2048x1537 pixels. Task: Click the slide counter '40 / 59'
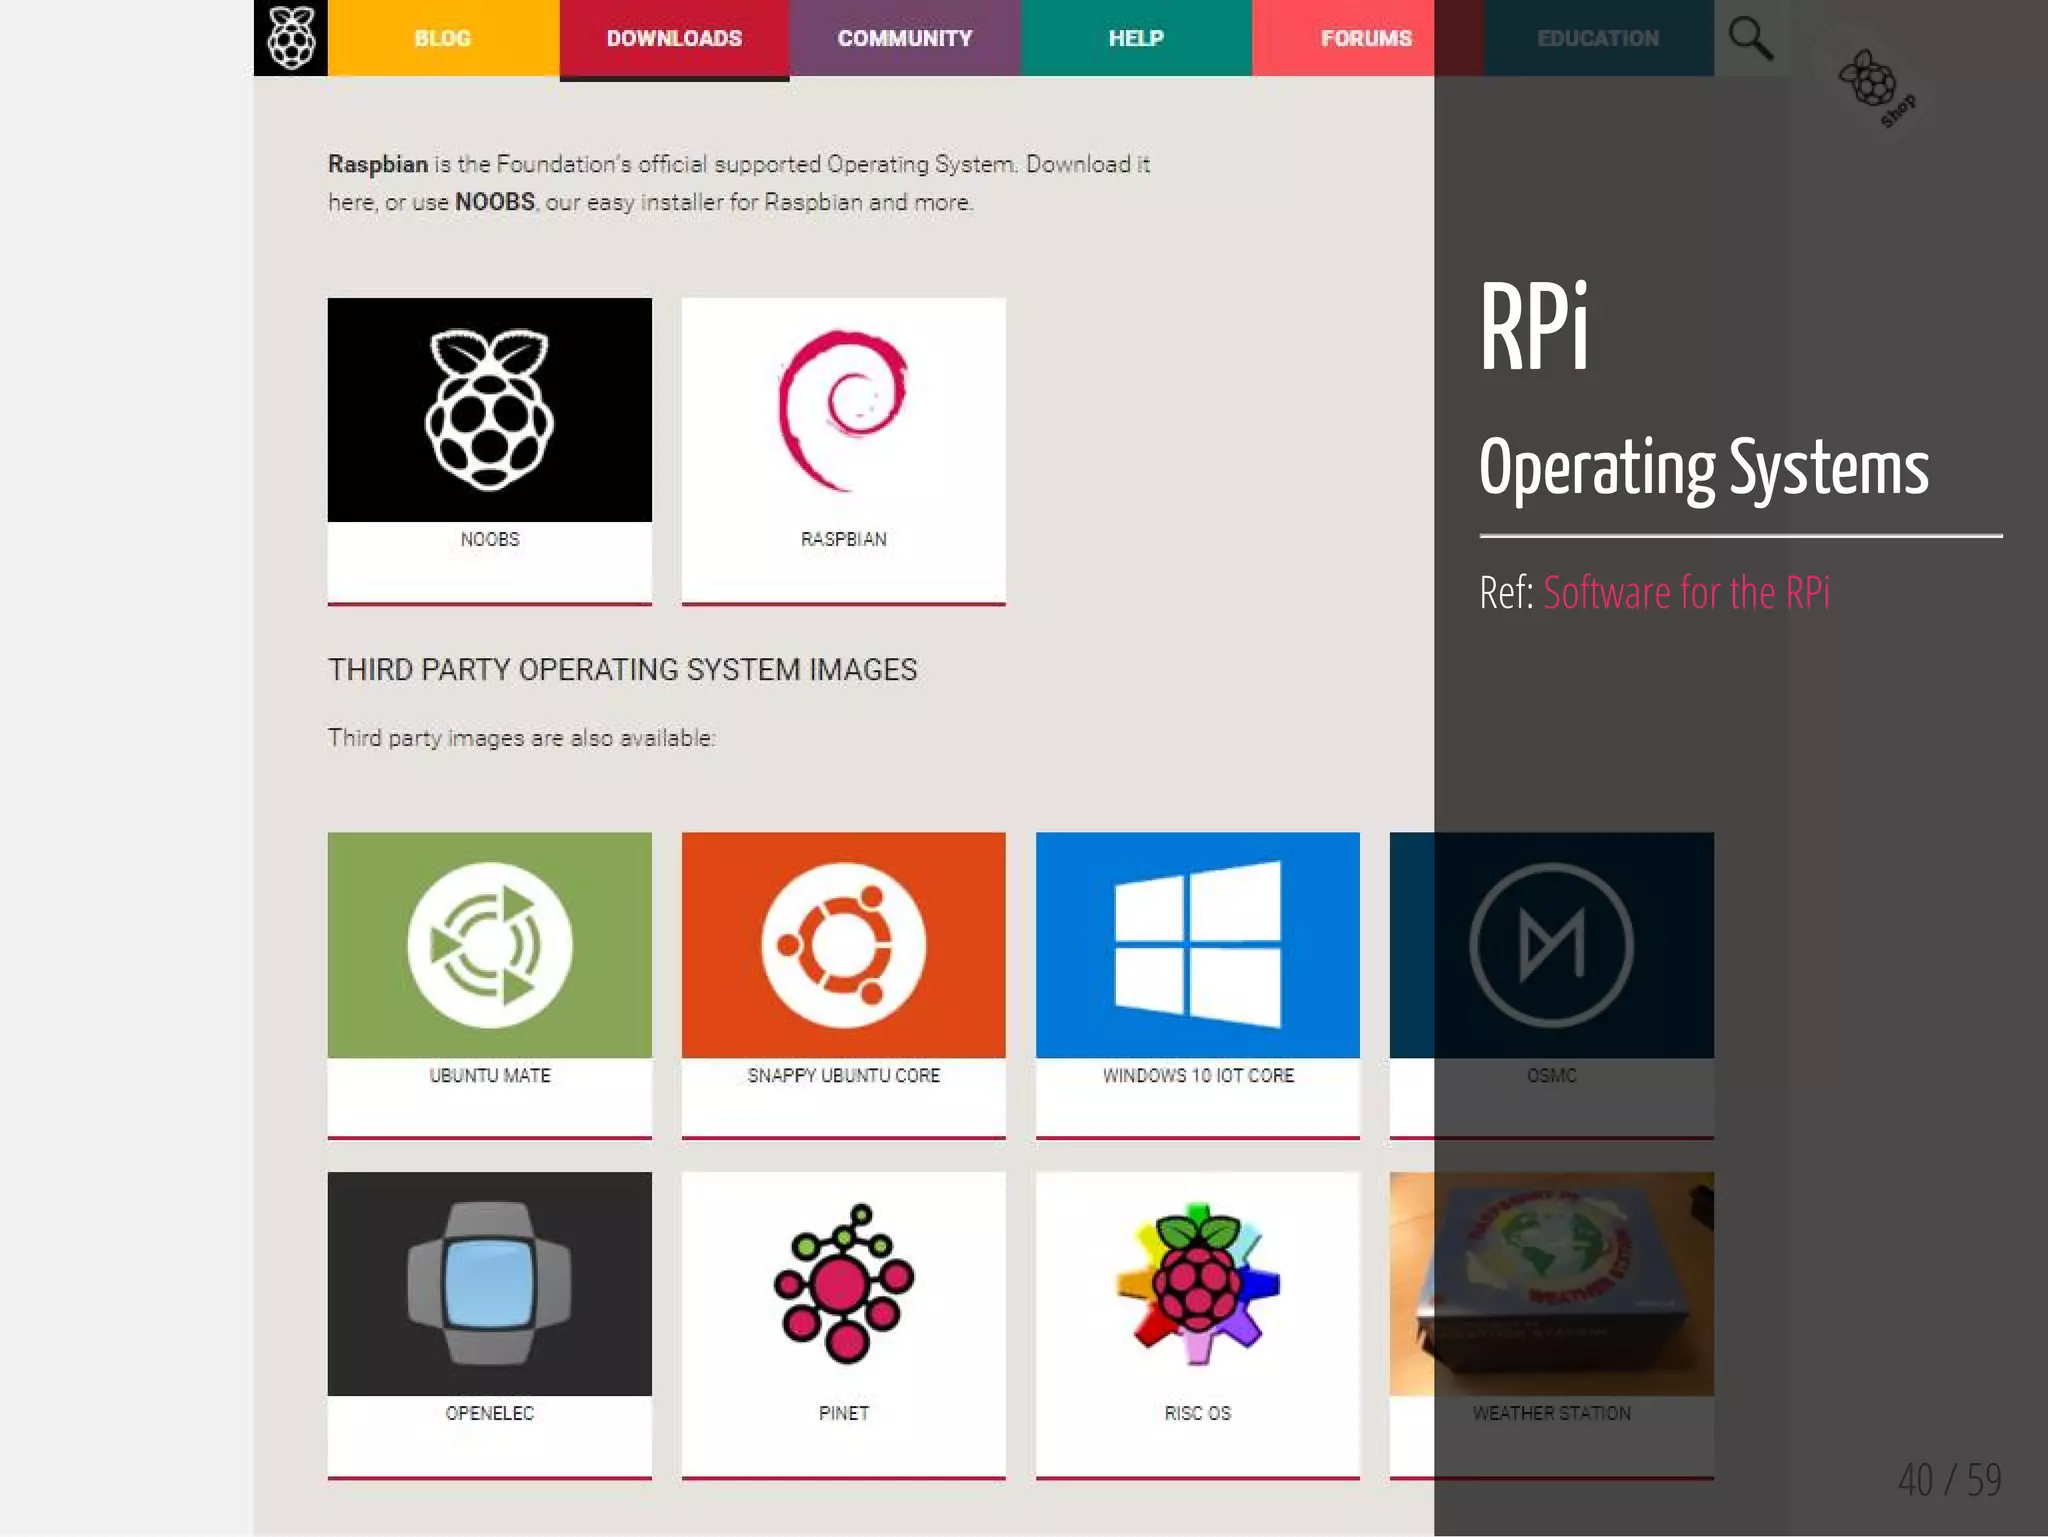(x=1950, y=1479)
